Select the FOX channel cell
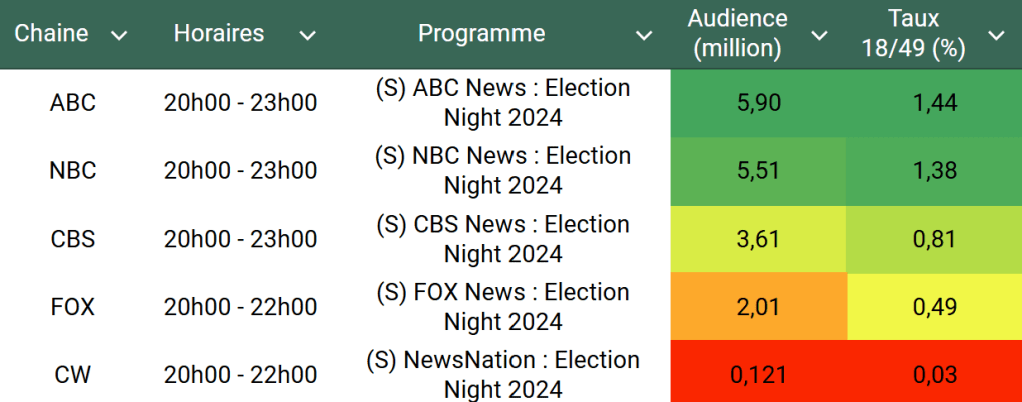The image size is (1022, 402). [x=72, y=307]
